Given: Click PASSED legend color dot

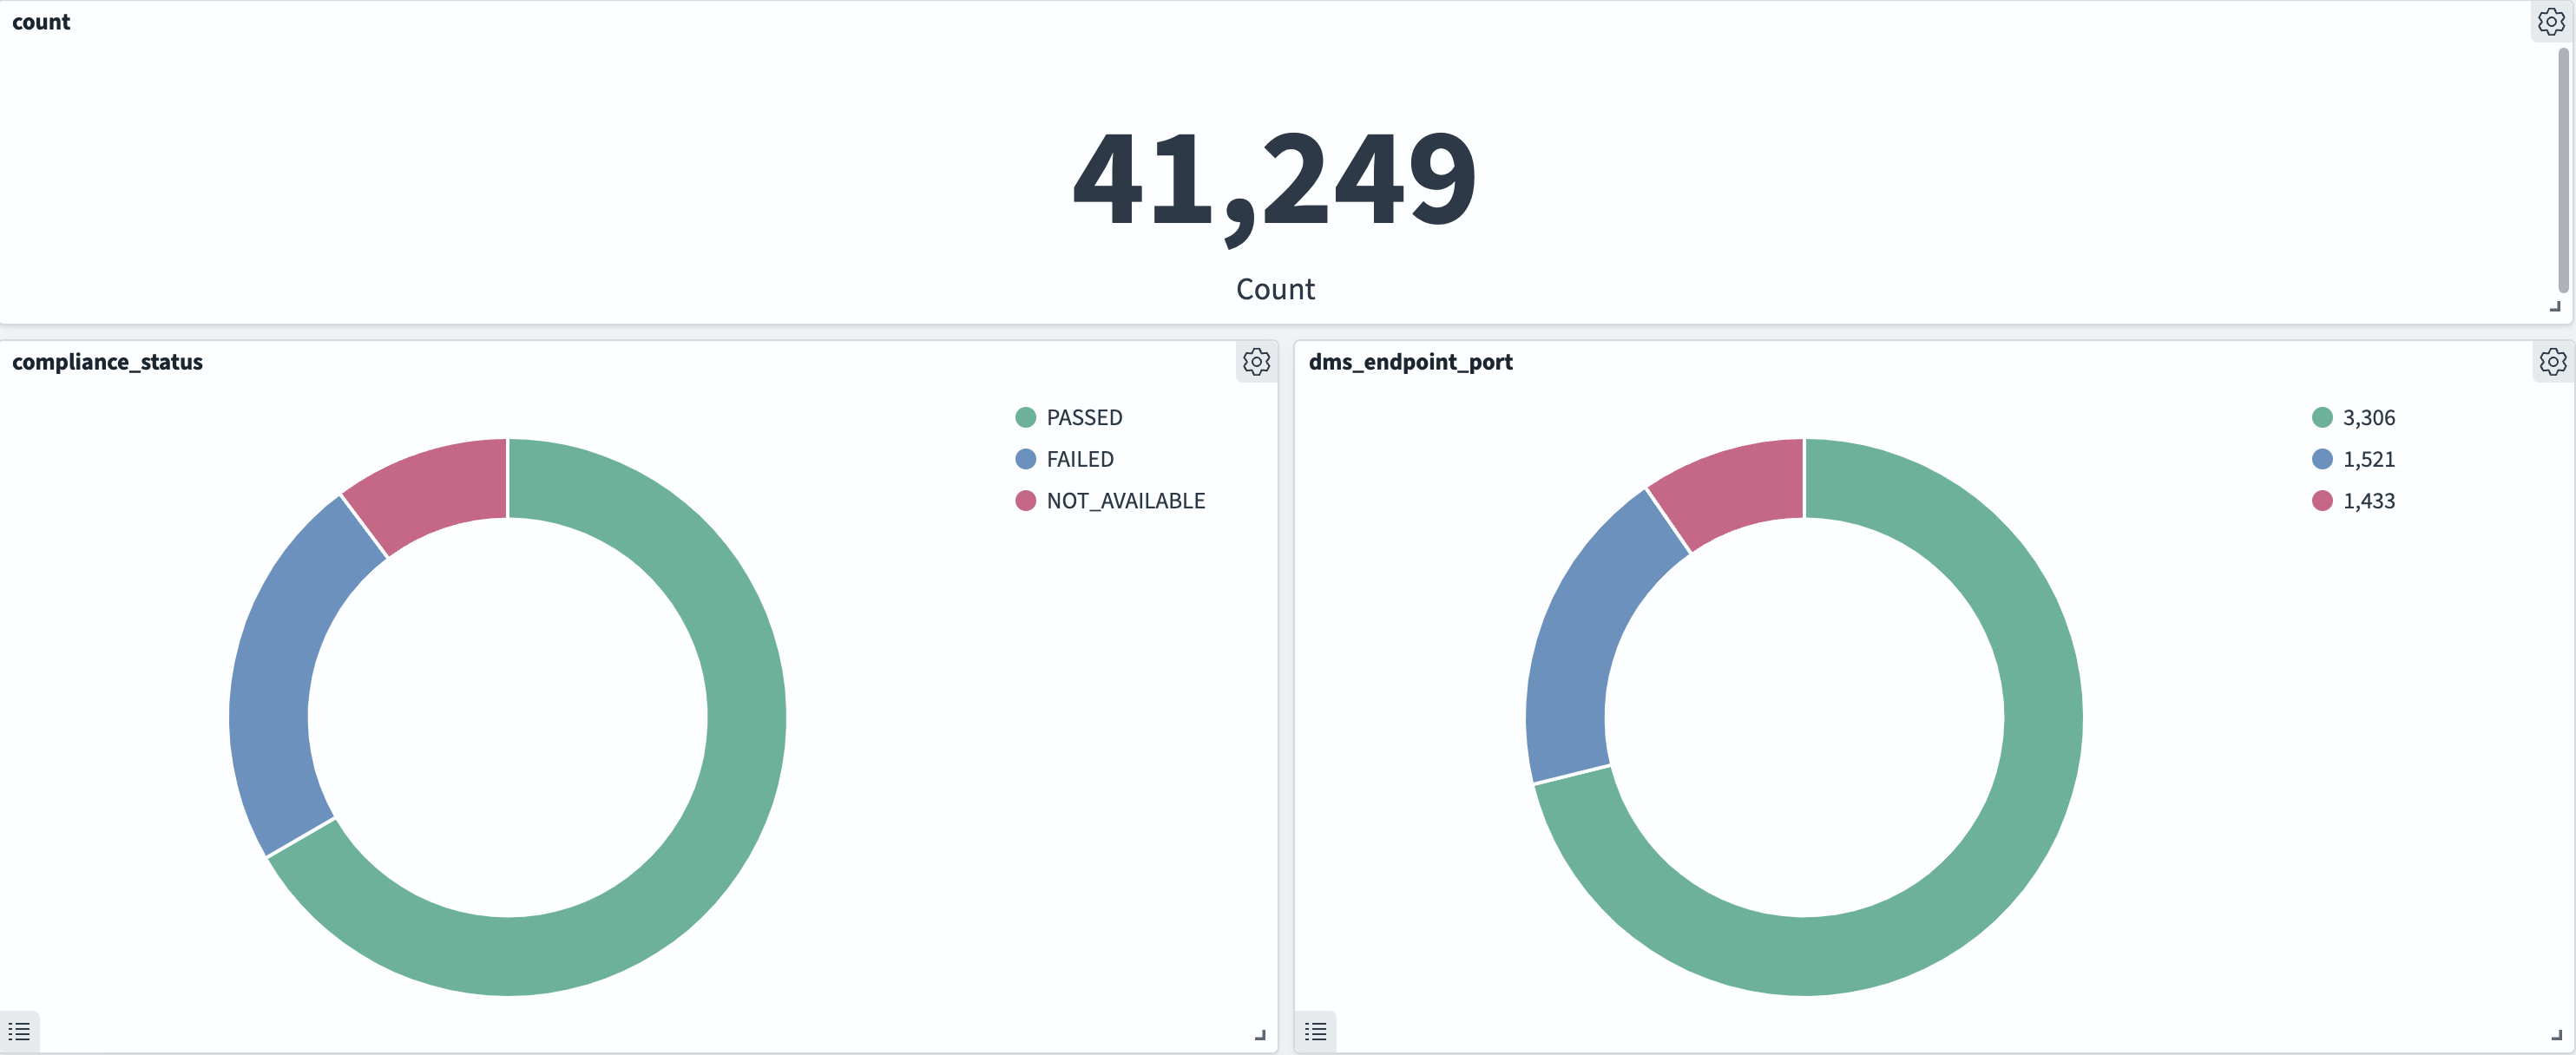Looking at the screenshot, I should [x=1025, y=417].
